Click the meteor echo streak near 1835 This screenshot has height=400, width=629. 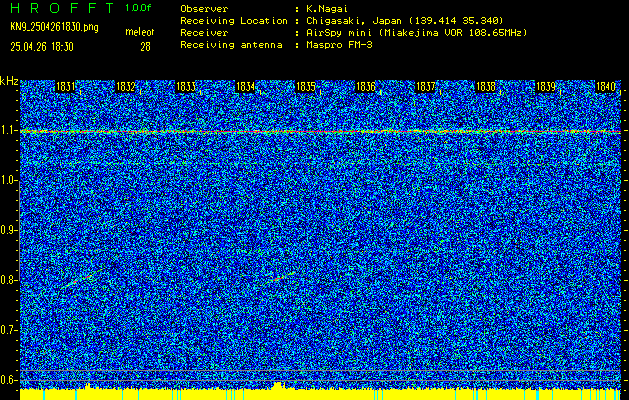click(x=279, y=278)
